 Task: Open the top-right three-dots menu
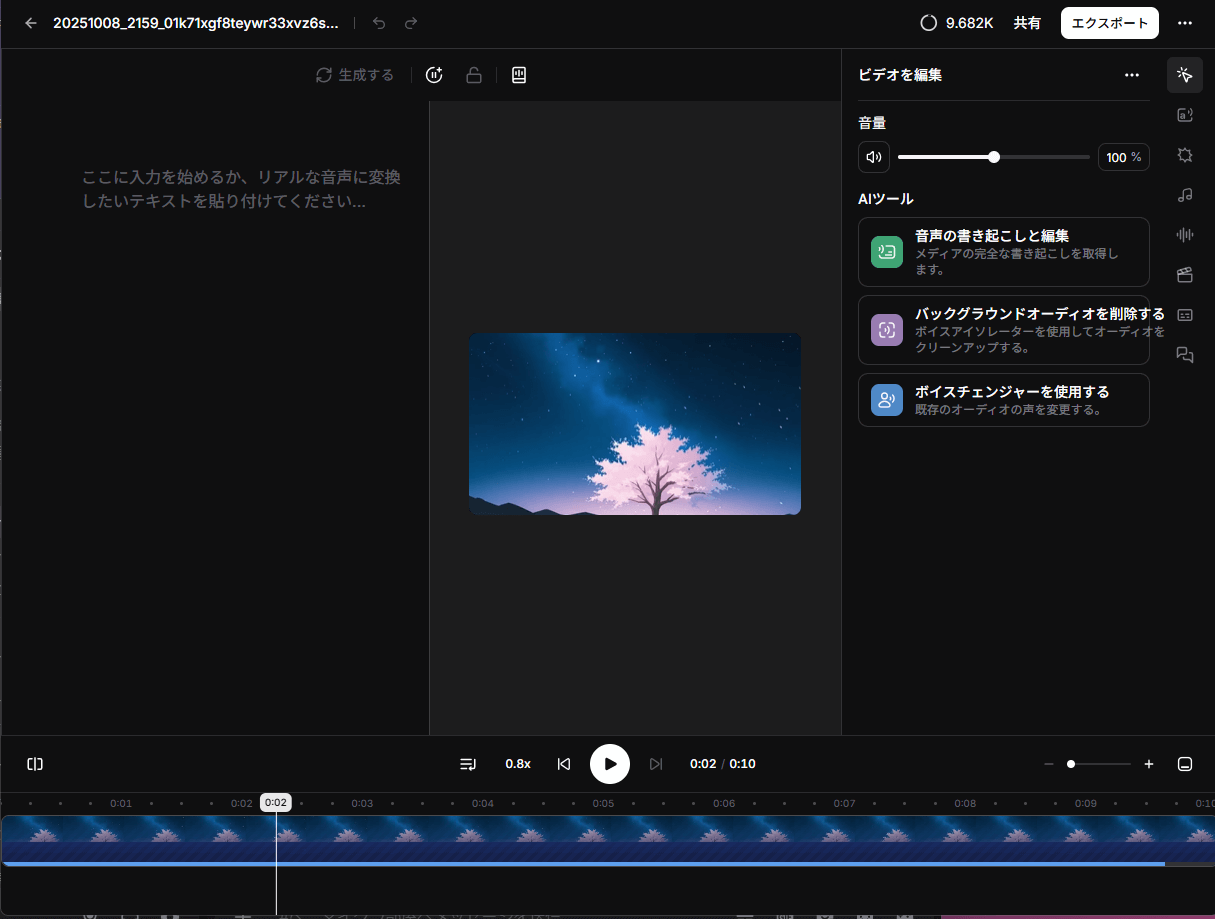[x=1185, y=23]
